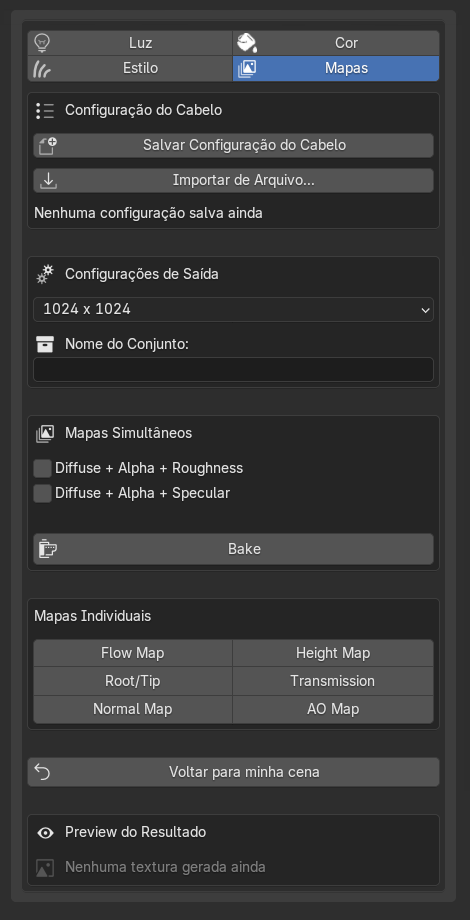Click the list icon beside Configuração do Cabelo
Screen dimensions: 470x920
point(45,110)
